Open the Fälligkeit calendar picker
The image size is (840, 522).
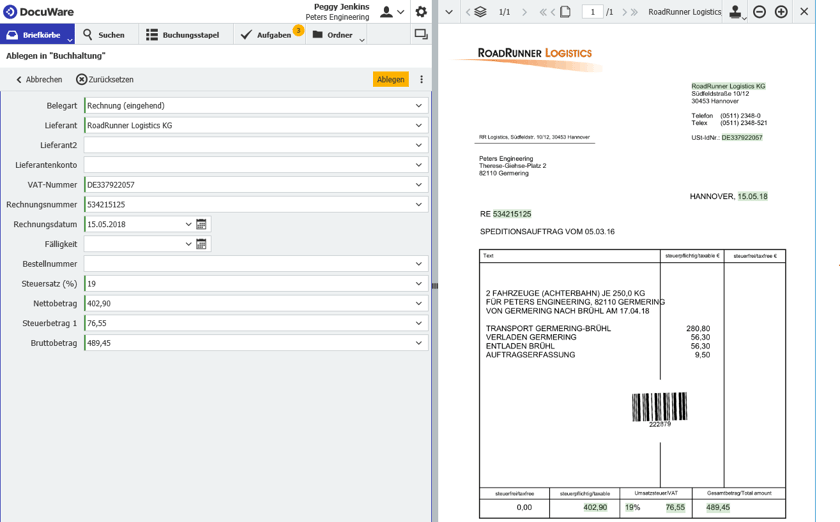201,244
